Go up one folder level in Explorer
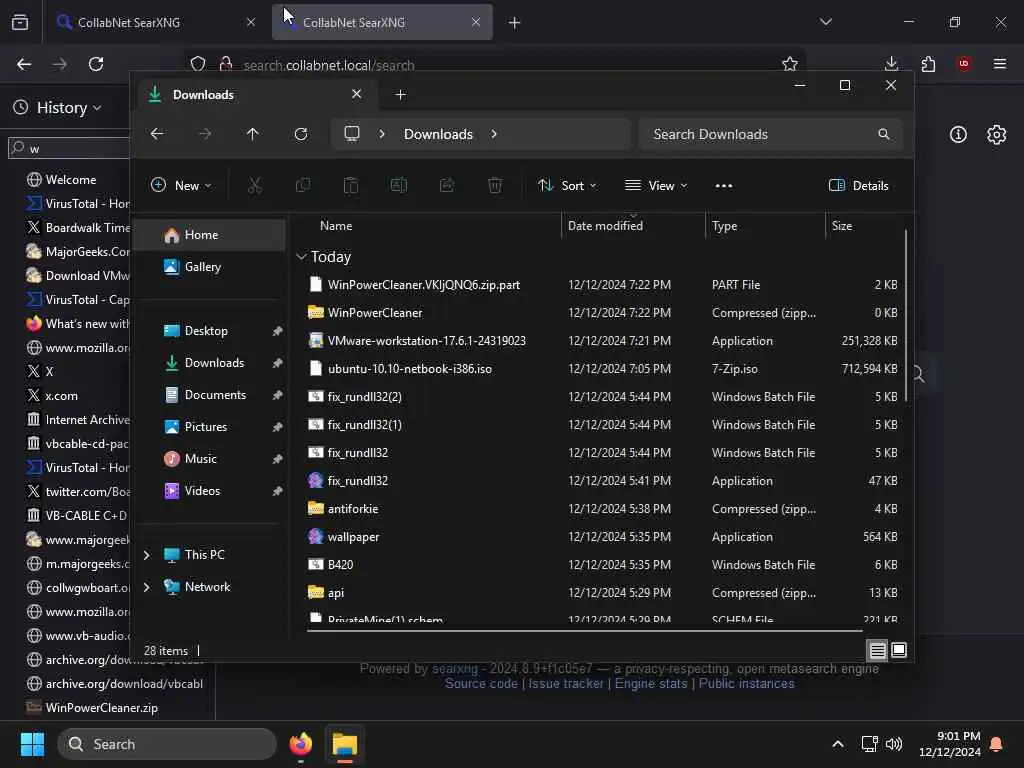Image resolution: width=1024 pixels, height=768 pixels. [253, 134]
